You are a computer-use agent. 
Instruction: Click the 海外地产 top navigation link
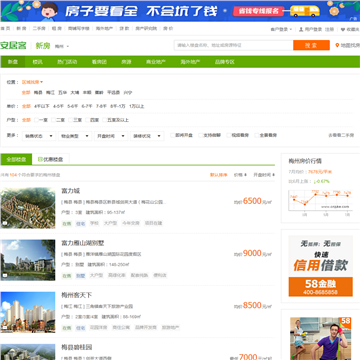104,29
